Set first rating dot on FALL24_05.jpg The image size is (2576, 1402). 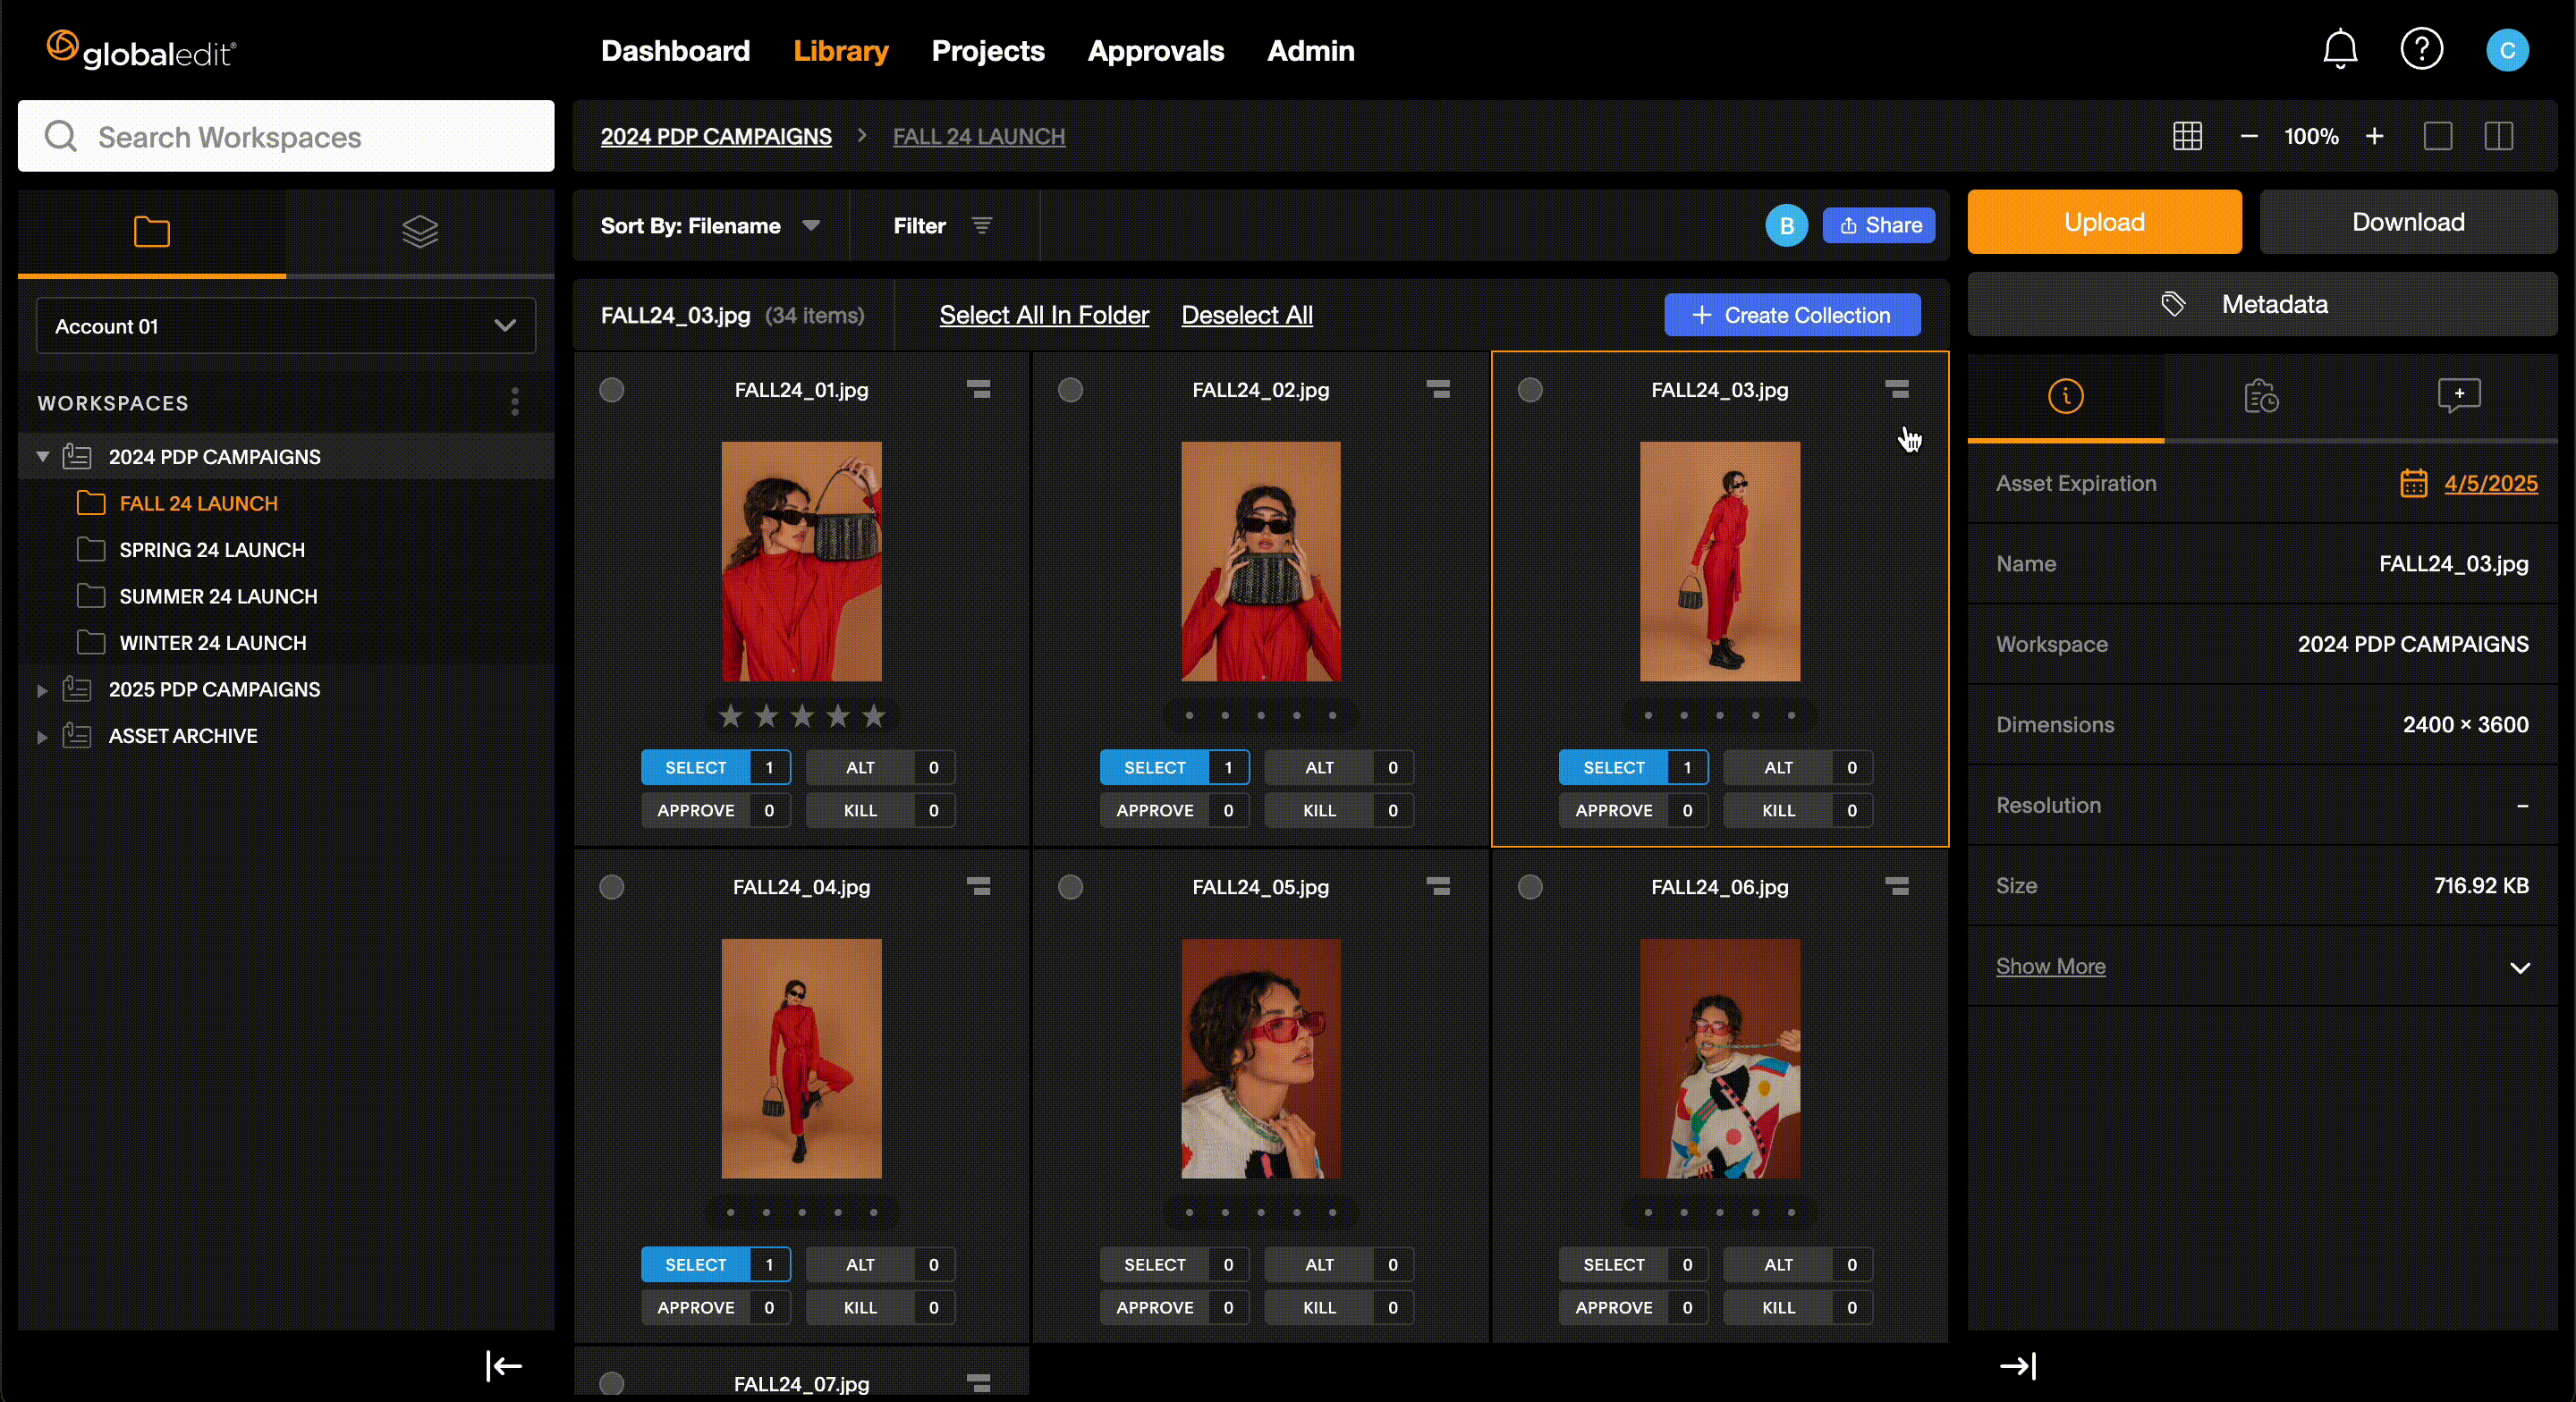[1189, 1212]
